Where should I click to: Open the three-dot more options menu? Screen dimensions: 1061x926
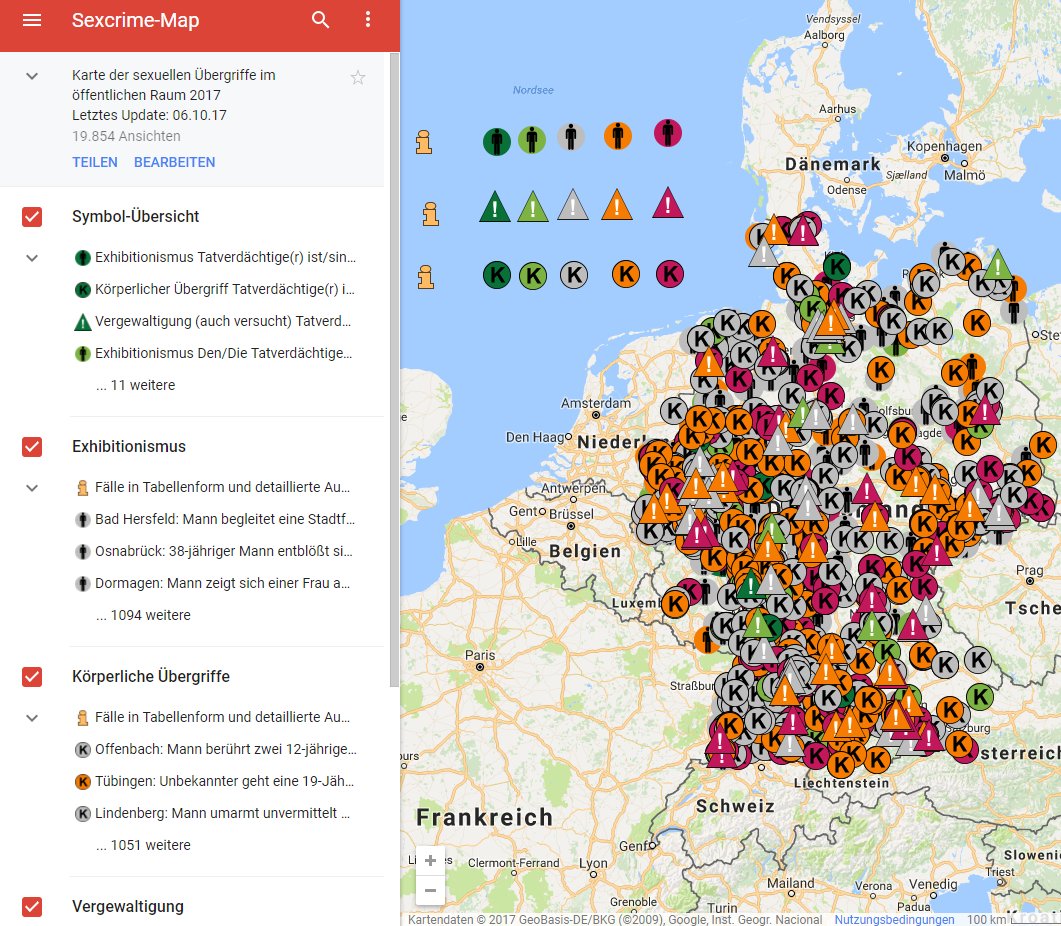367,20
